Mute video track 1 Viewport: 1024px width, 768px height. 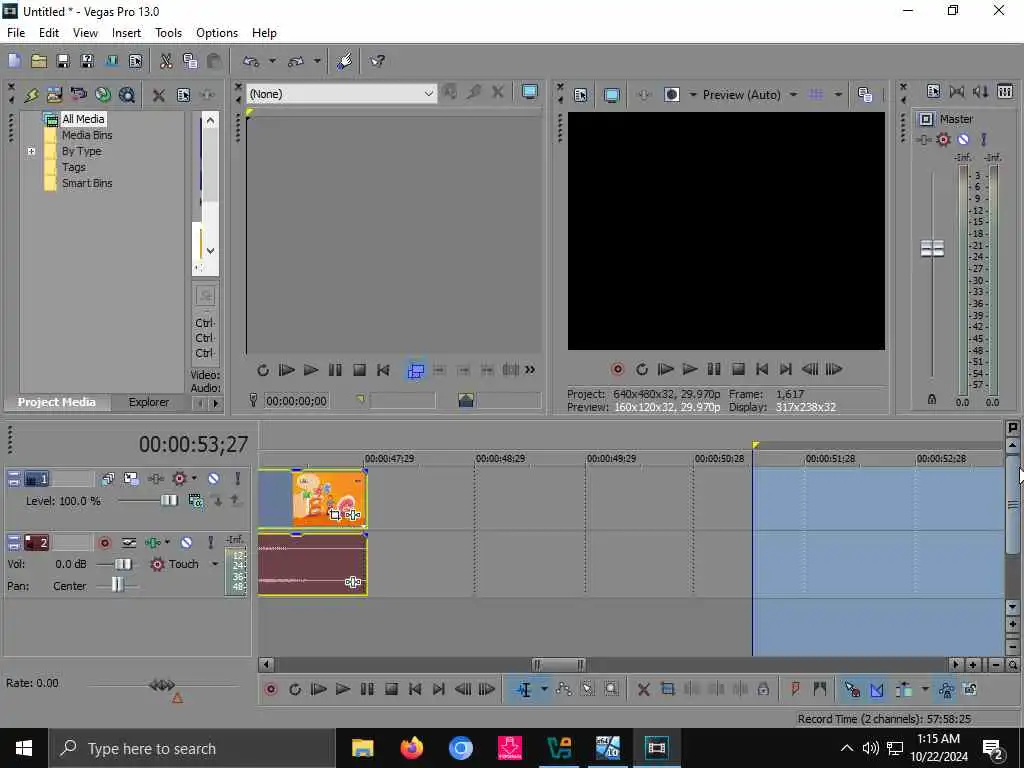coord(214,479)
